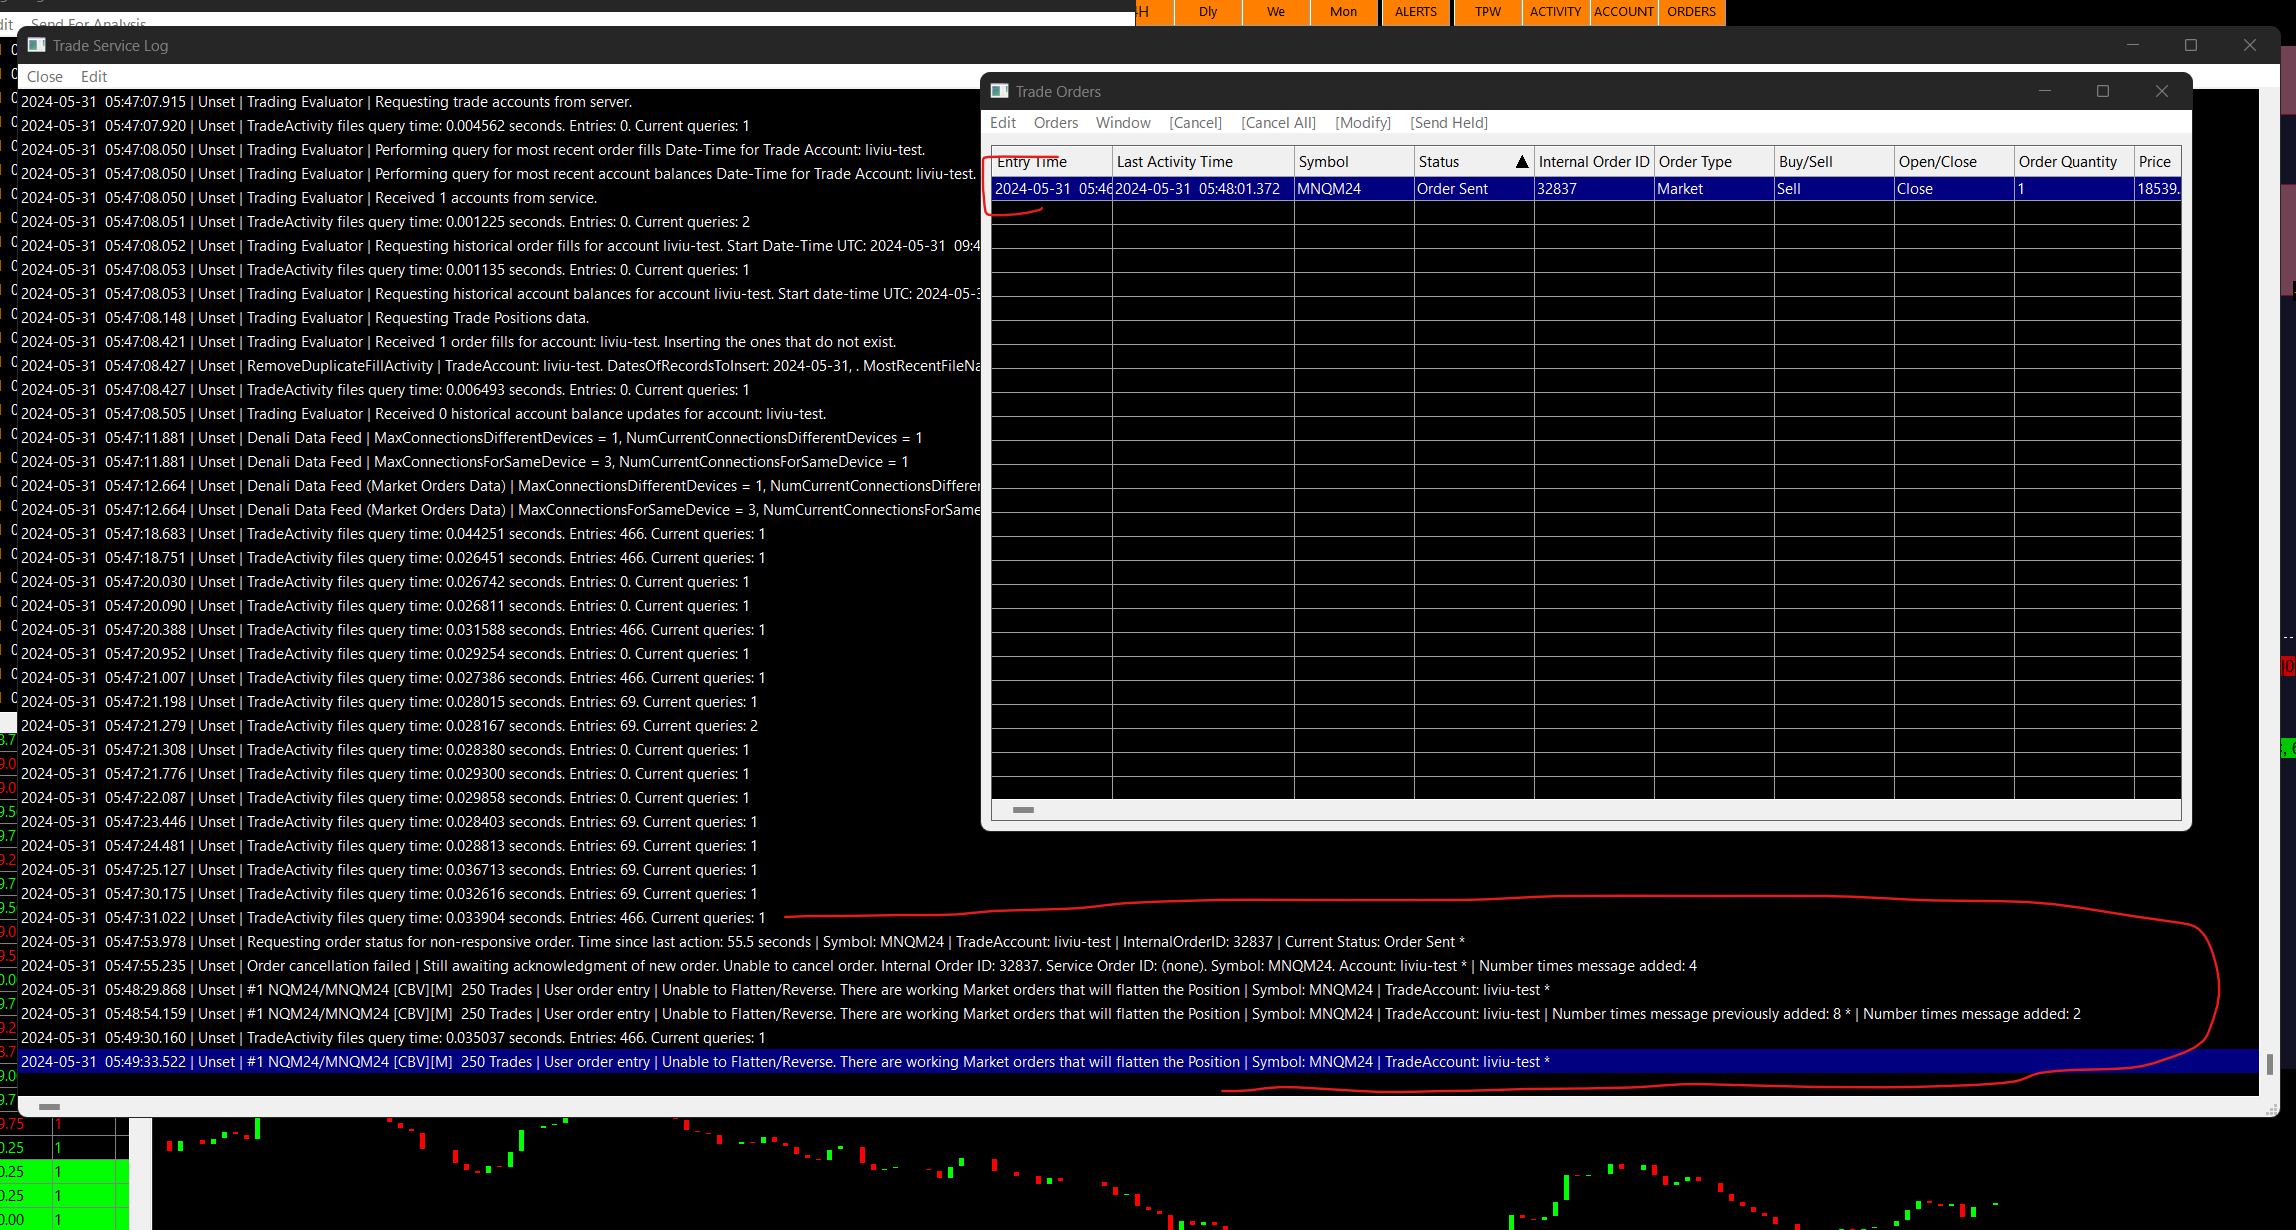The width and height of the screenshot is (2296, 1230).
Task: Open the ACTIVITY toolbar button
Action: tap(1555, 12)
